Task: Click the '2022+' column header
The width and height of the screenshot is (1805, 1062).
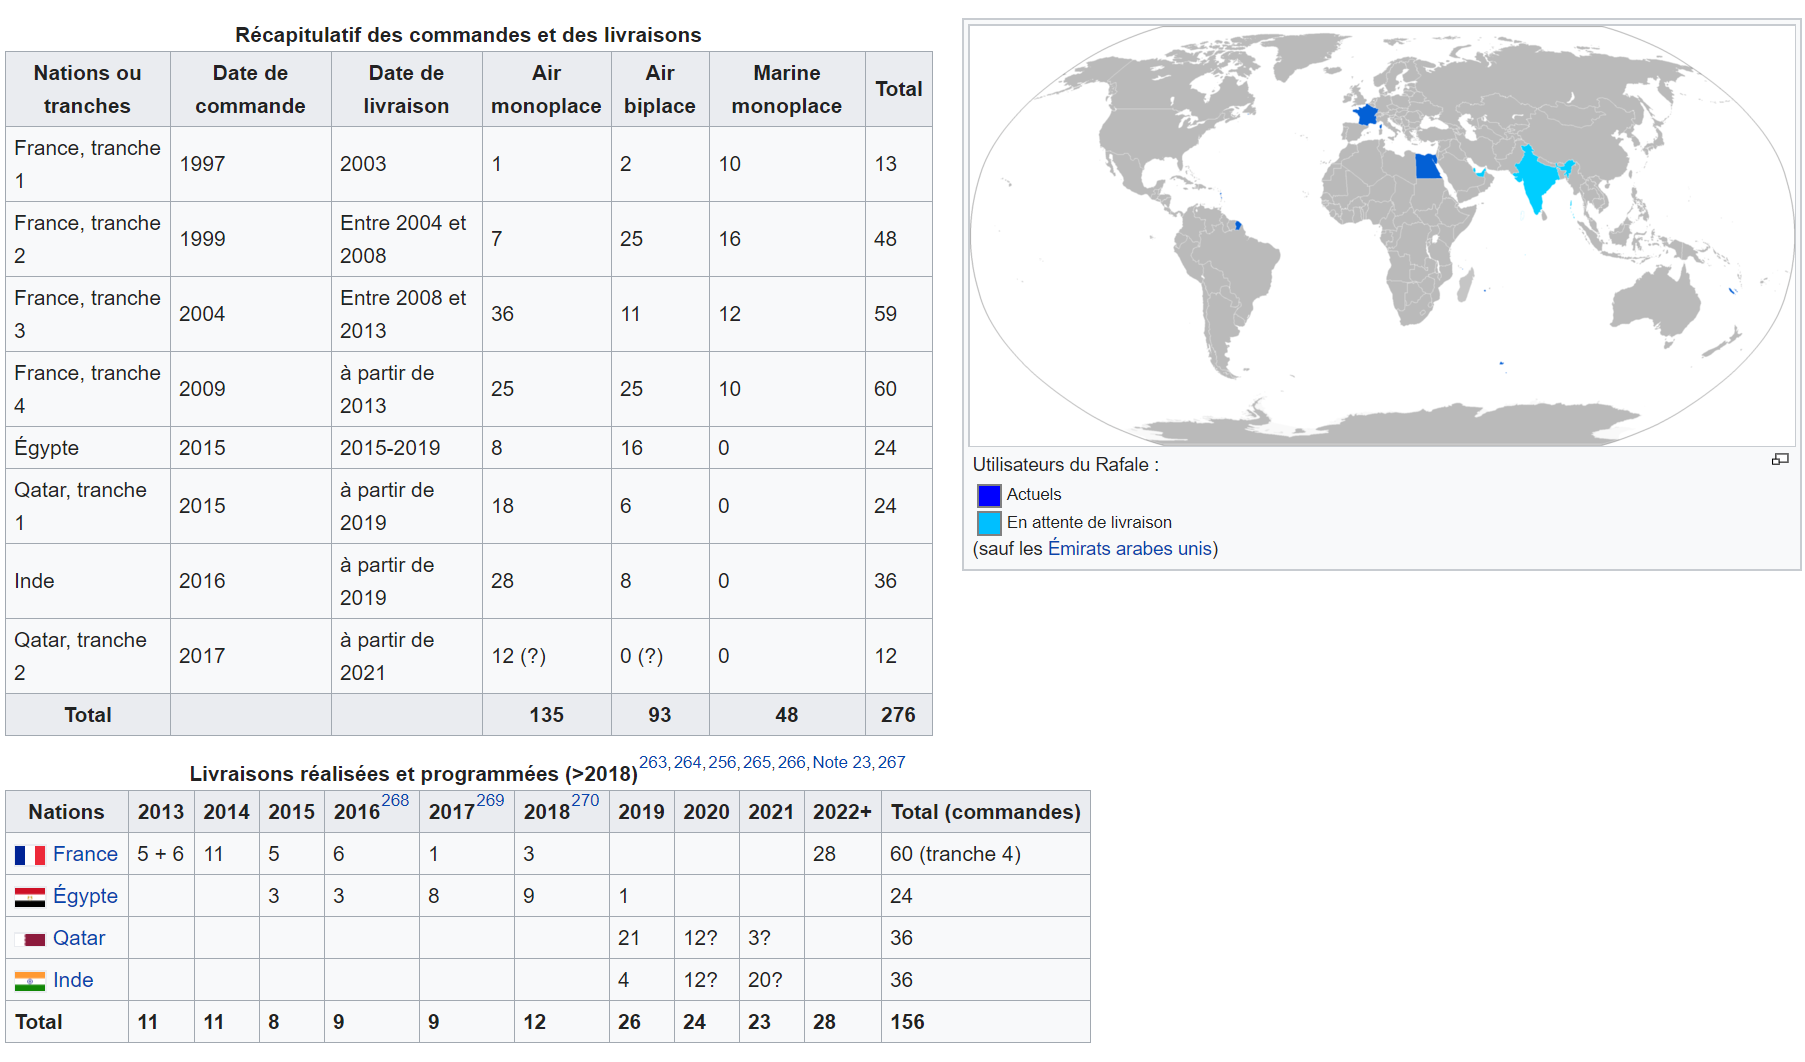Action: click(842, 812)
